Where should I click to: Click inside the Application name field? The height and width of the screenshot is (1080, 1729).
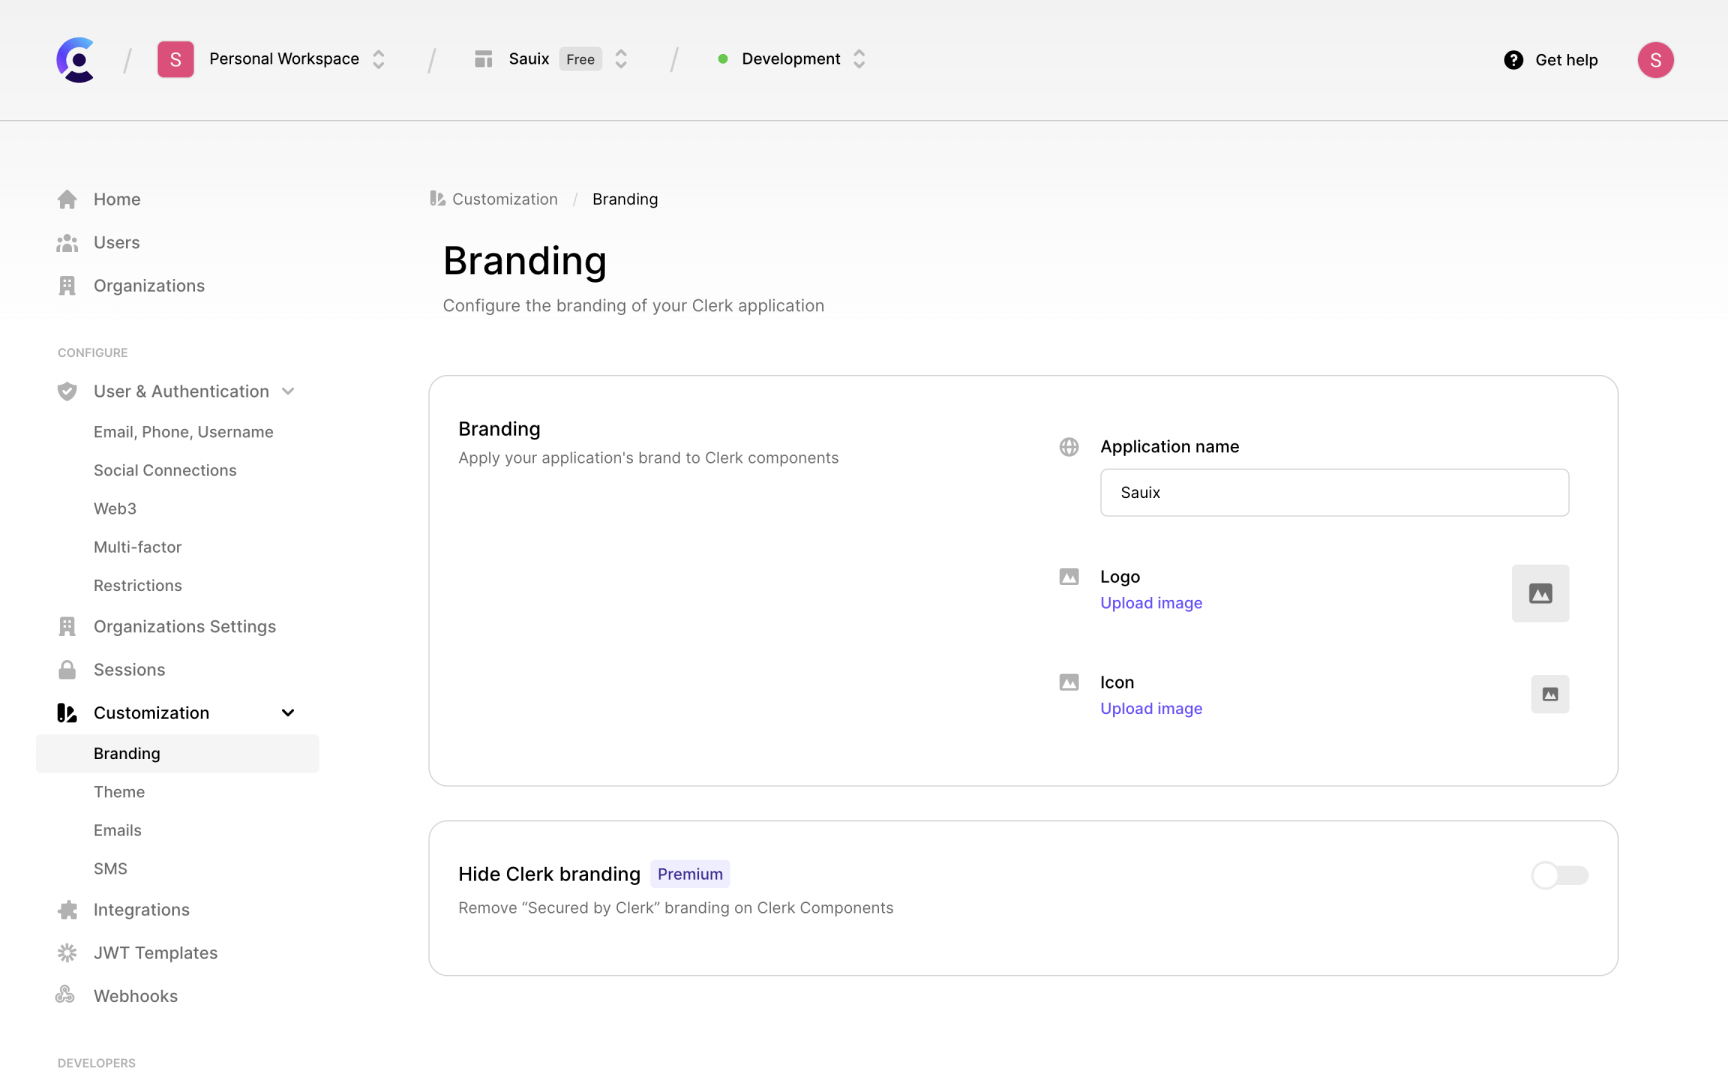point(1334,492)
